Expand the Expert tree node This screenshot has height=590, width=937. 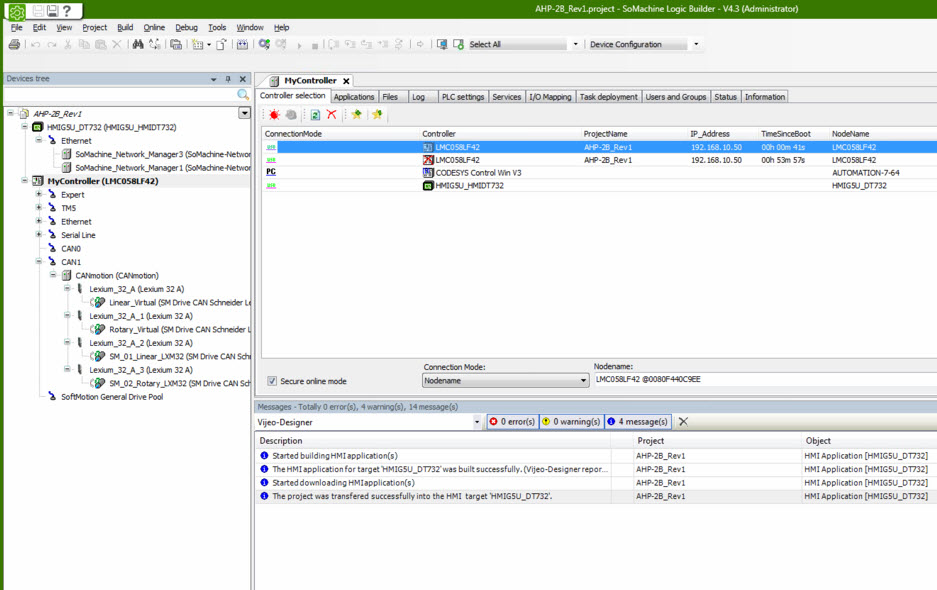(39, 194)
